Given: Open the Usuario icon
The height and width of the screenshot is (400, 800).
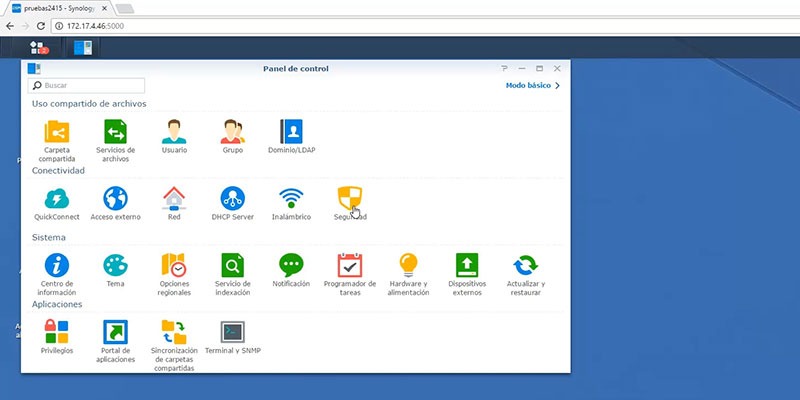Looking at the screenshot, I should pyautogui.click(x=174, y=136).
